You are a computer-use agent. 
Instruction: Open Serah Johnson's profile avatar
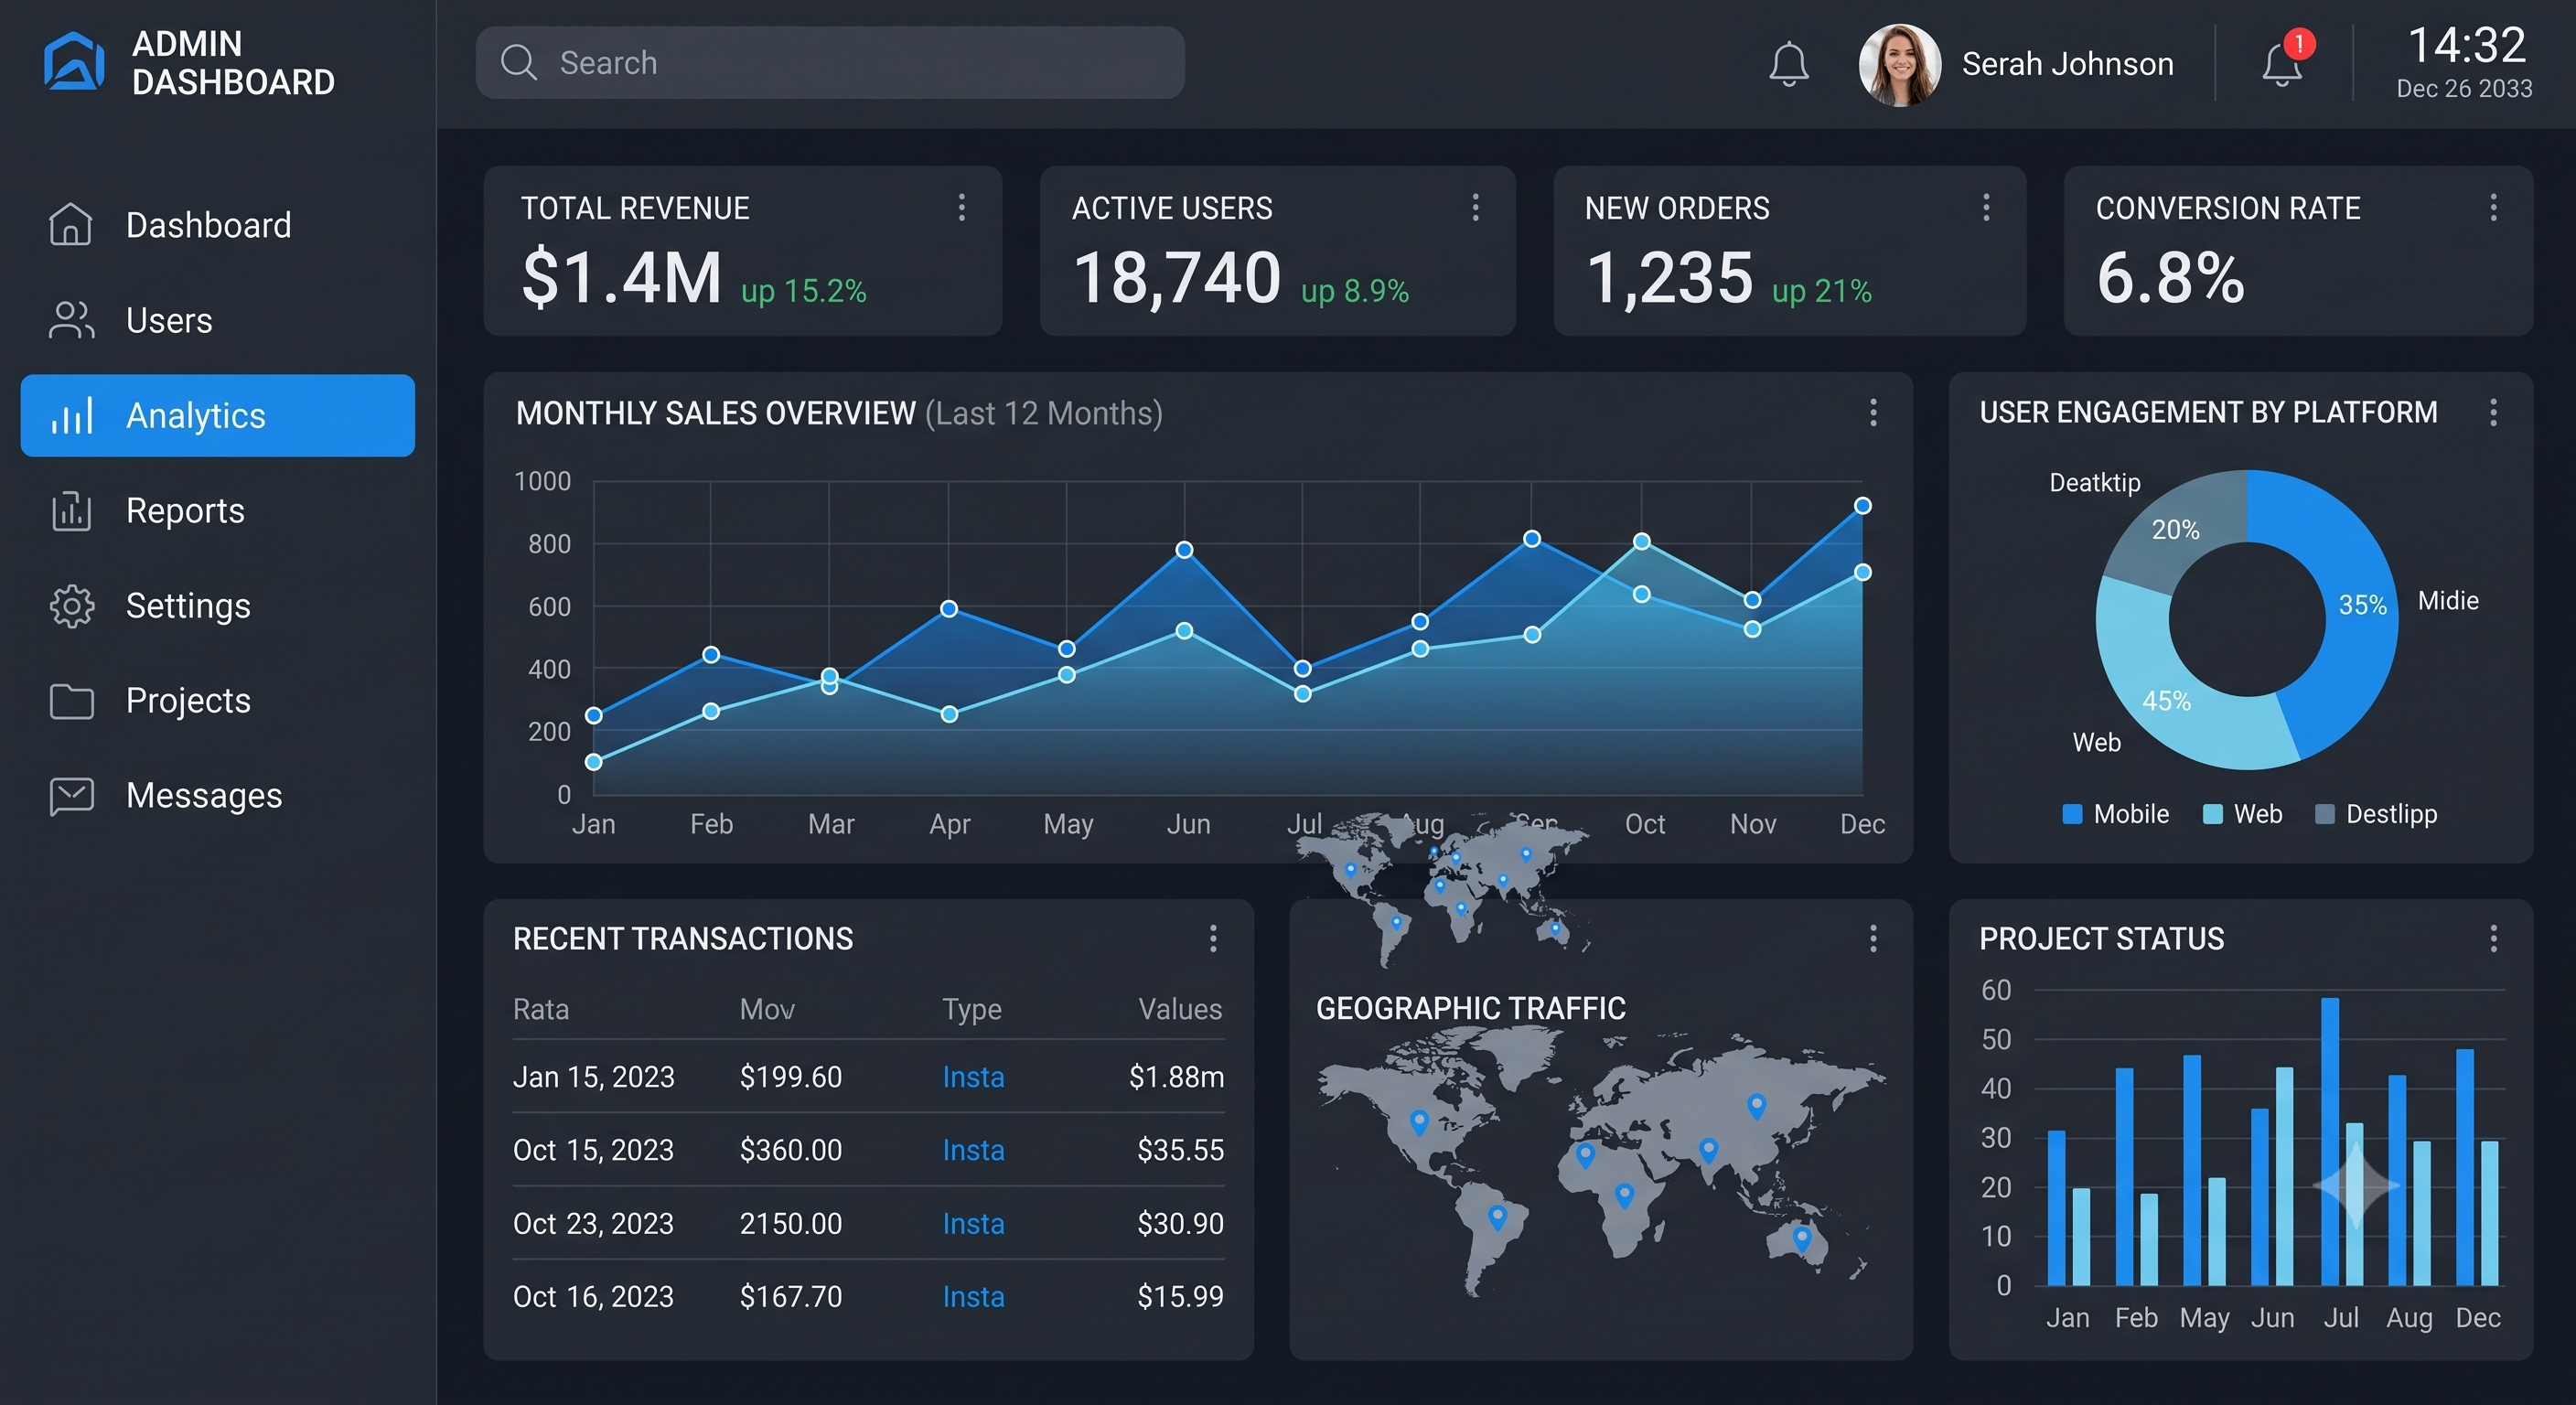tap(1899, 64)
